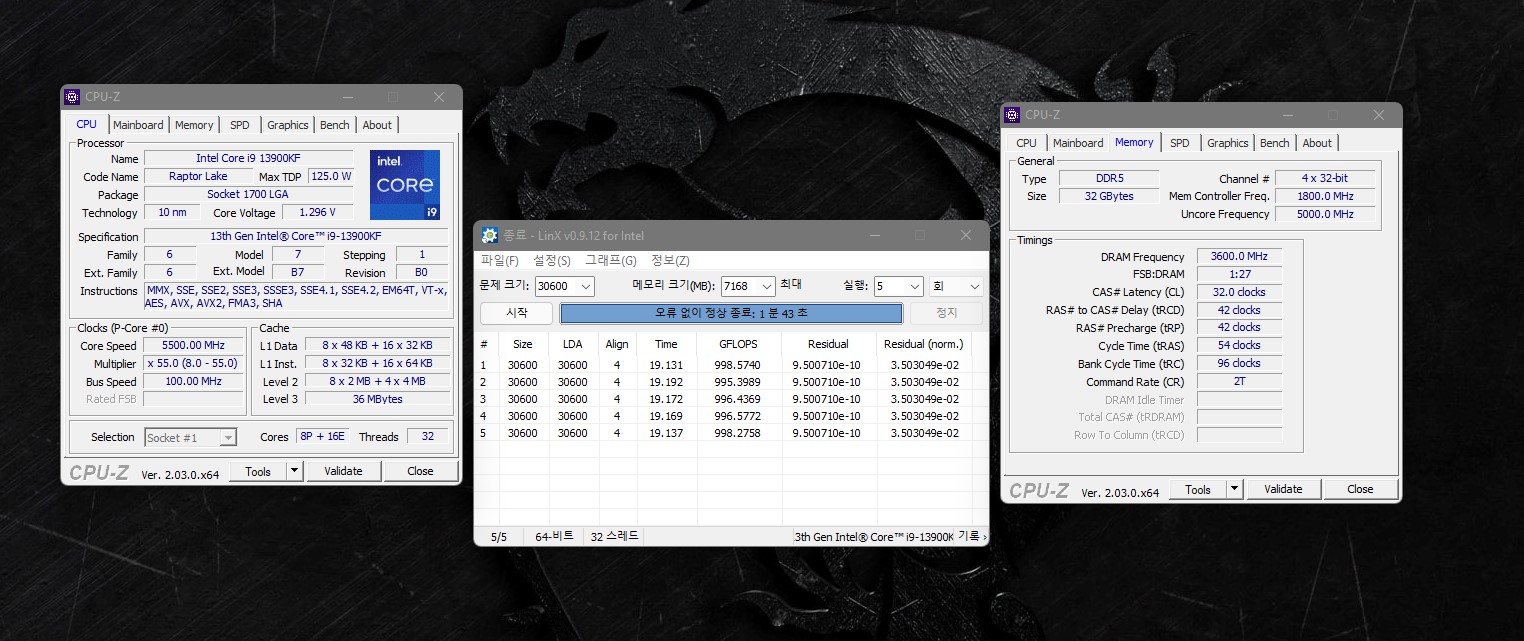Expand the 실행 count dropdown showing 5

click(x=914, y=287)
